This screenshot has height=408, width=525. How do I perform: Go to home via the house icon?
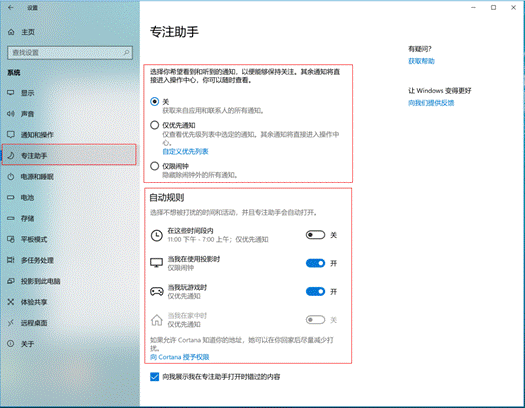(11, 32)
